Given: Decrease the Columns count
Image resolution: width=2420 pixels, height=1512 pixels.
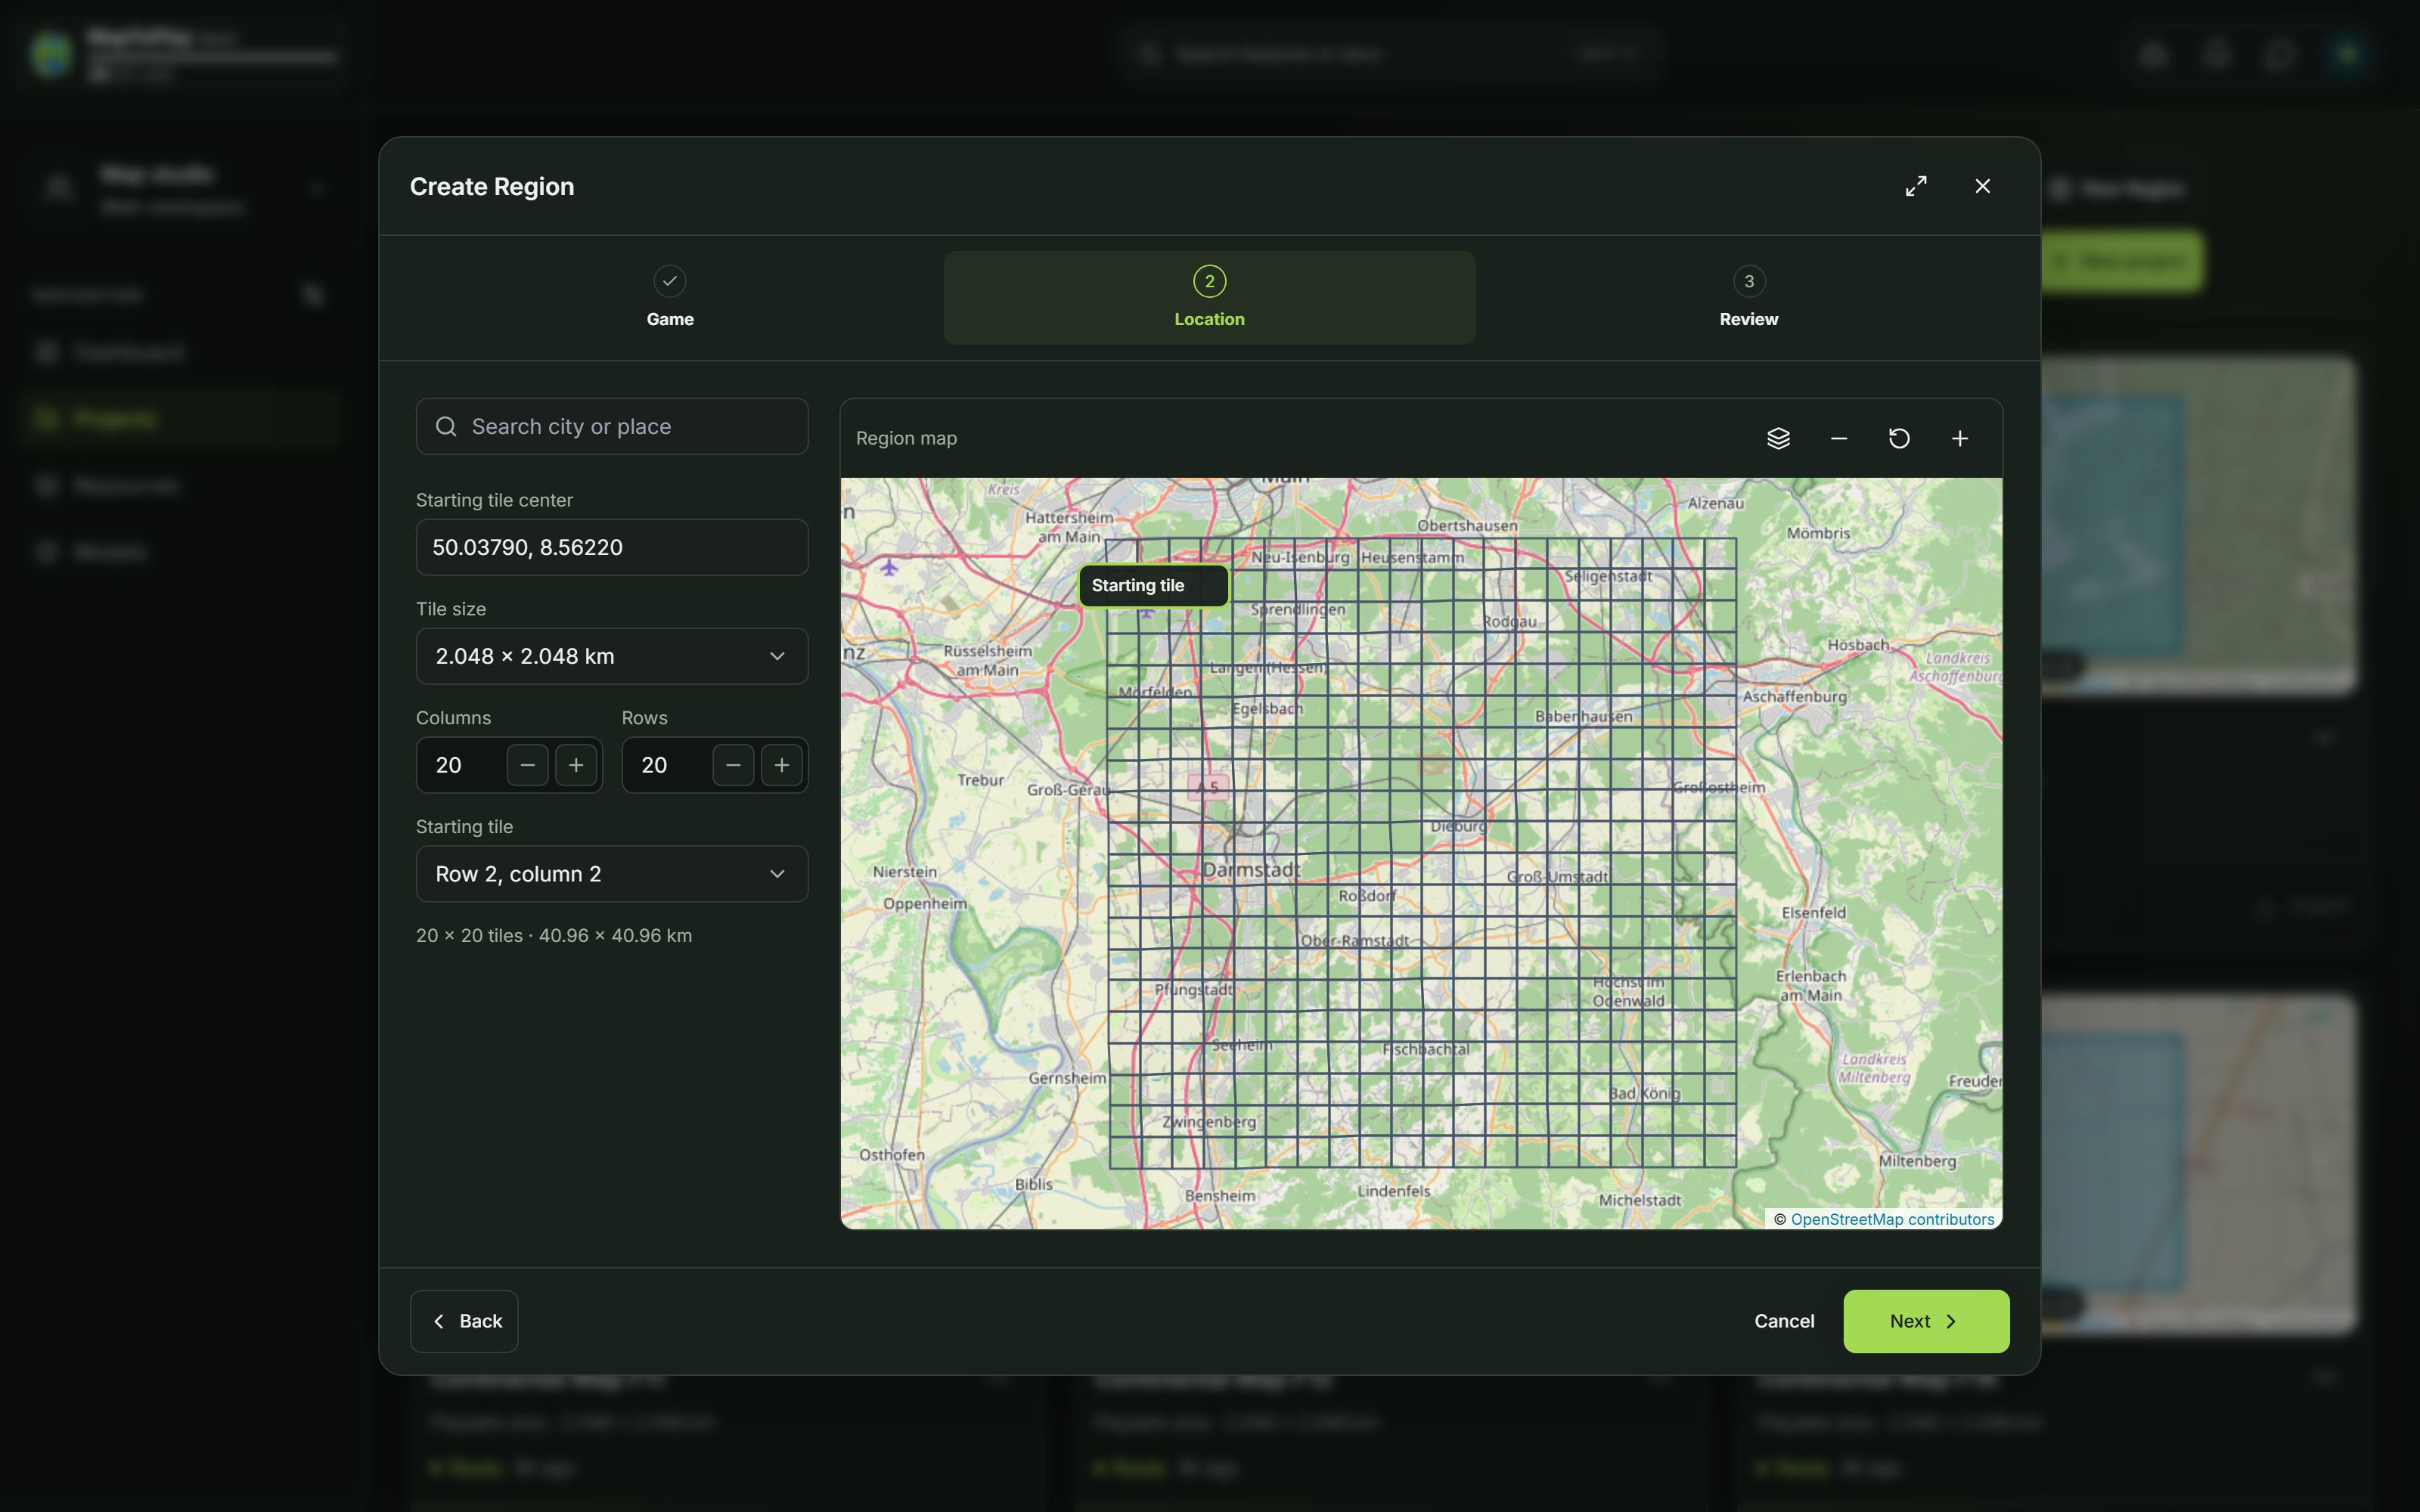Looking at the screenshot, I should [x=527, y=765].
